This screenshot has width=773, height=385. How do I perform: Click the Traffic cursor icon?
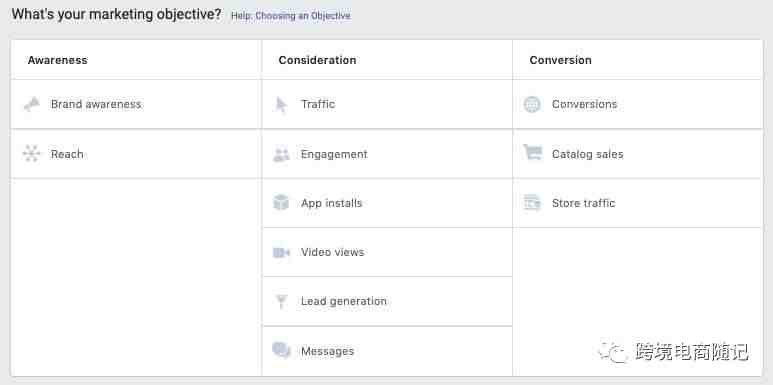click(x=281, y=105)
